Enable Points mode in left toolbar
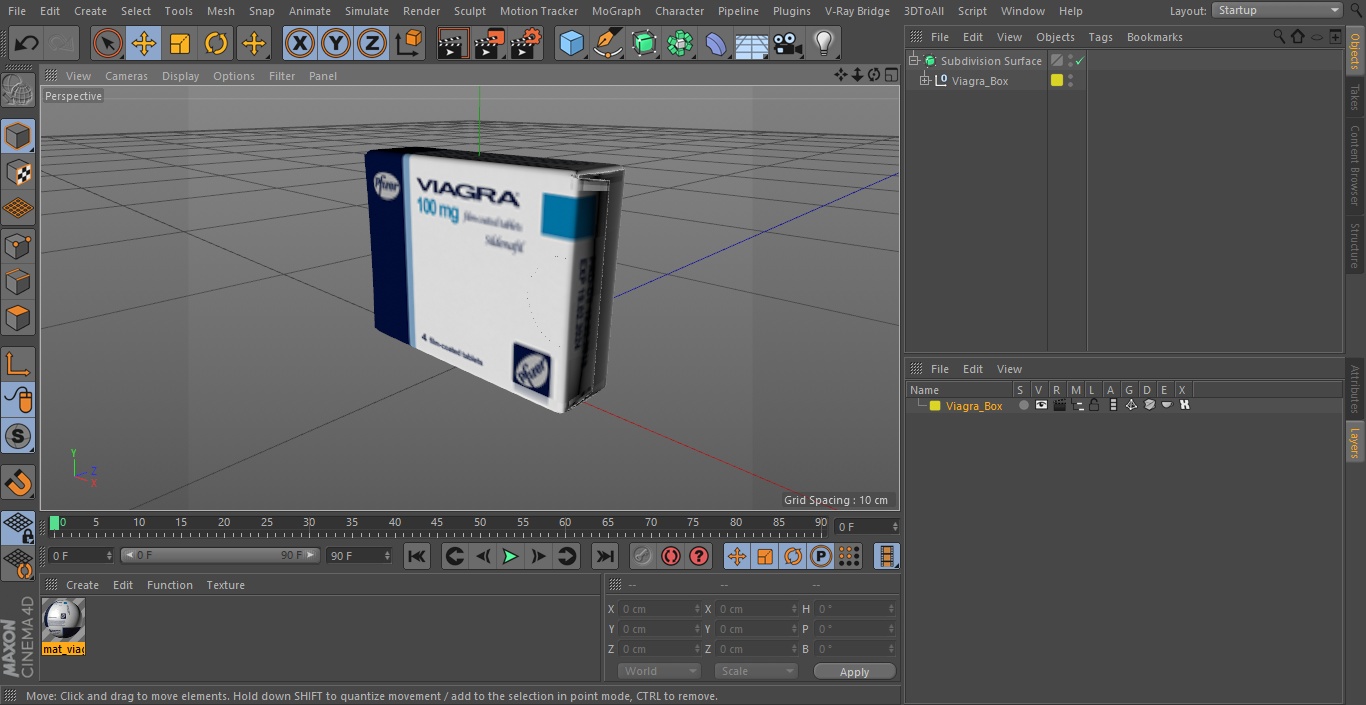The height and width of the screenshot is (705, 1366). pos(18,245)
